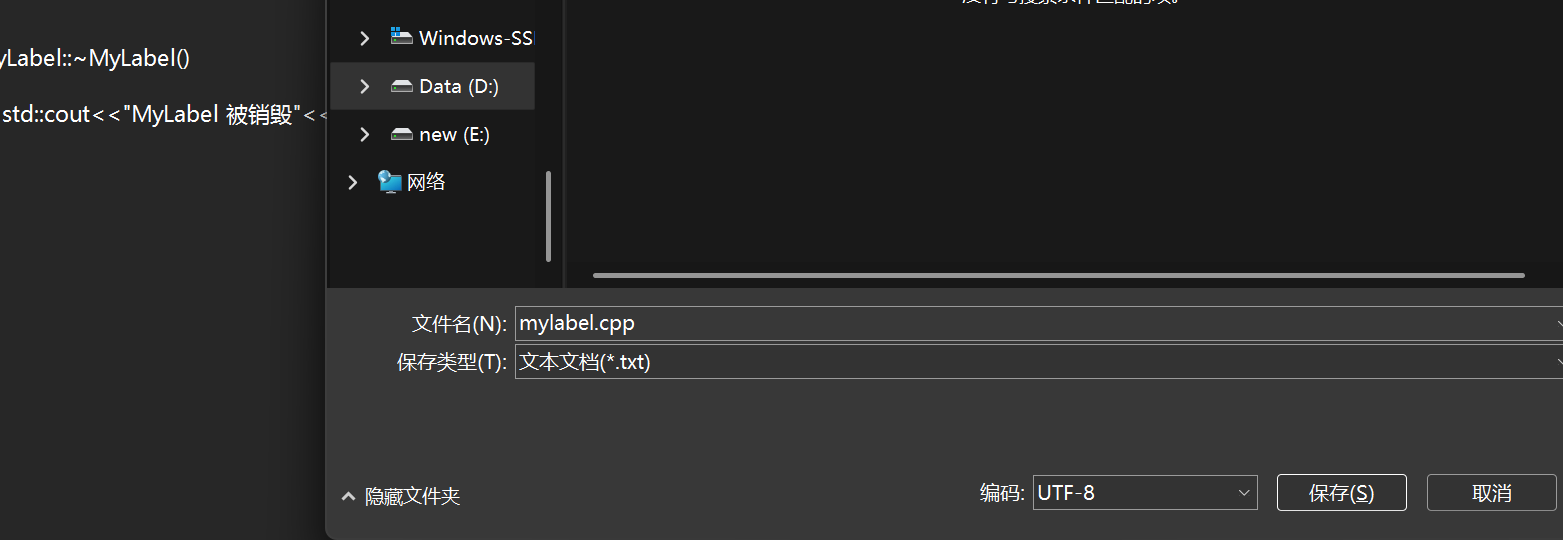Open the 保存类型 file type dropdown
Screen dimensions: 1563x540
(1039, 362)
